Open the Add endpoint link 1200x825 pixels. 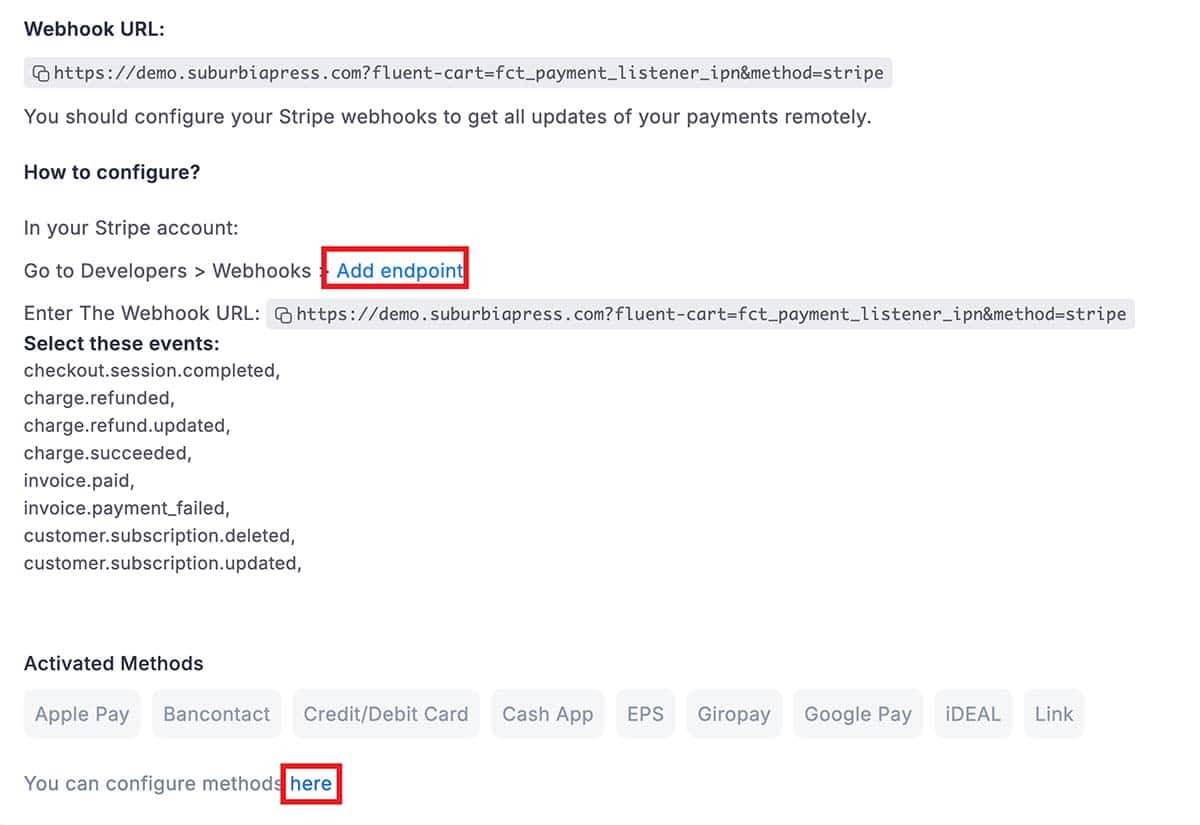click(399, 271)
